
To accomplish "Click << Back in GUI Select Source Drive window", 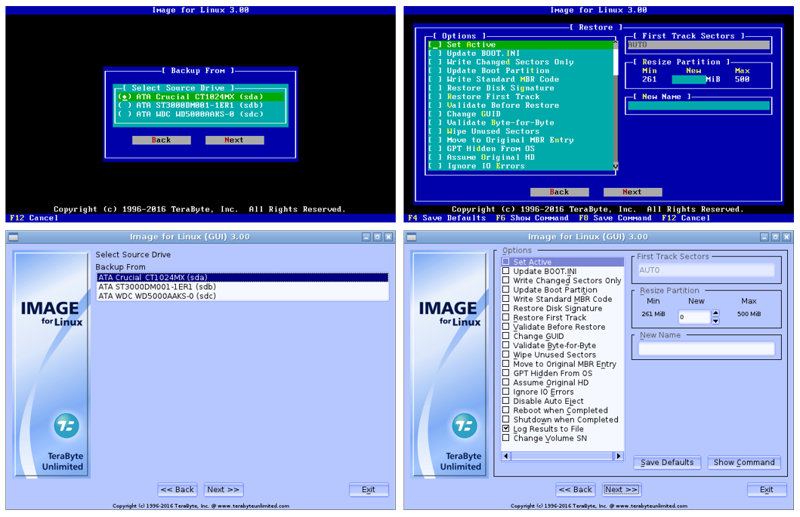I will point(177,489).
